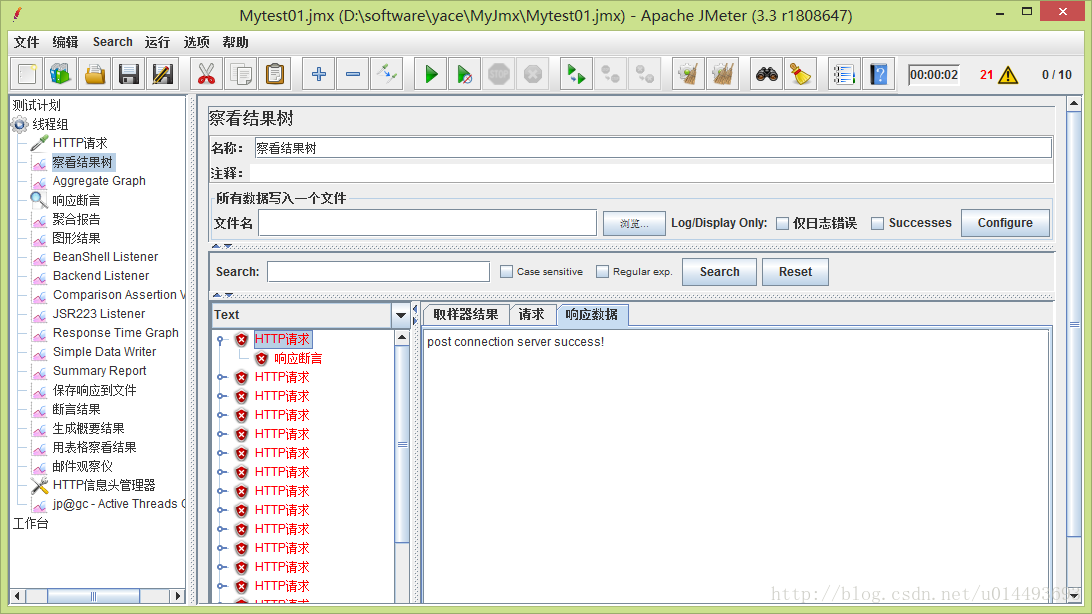Click the Toggle enable/disable arrows icon
Screen dimensions: 1092x614
(x=387, y=74)
